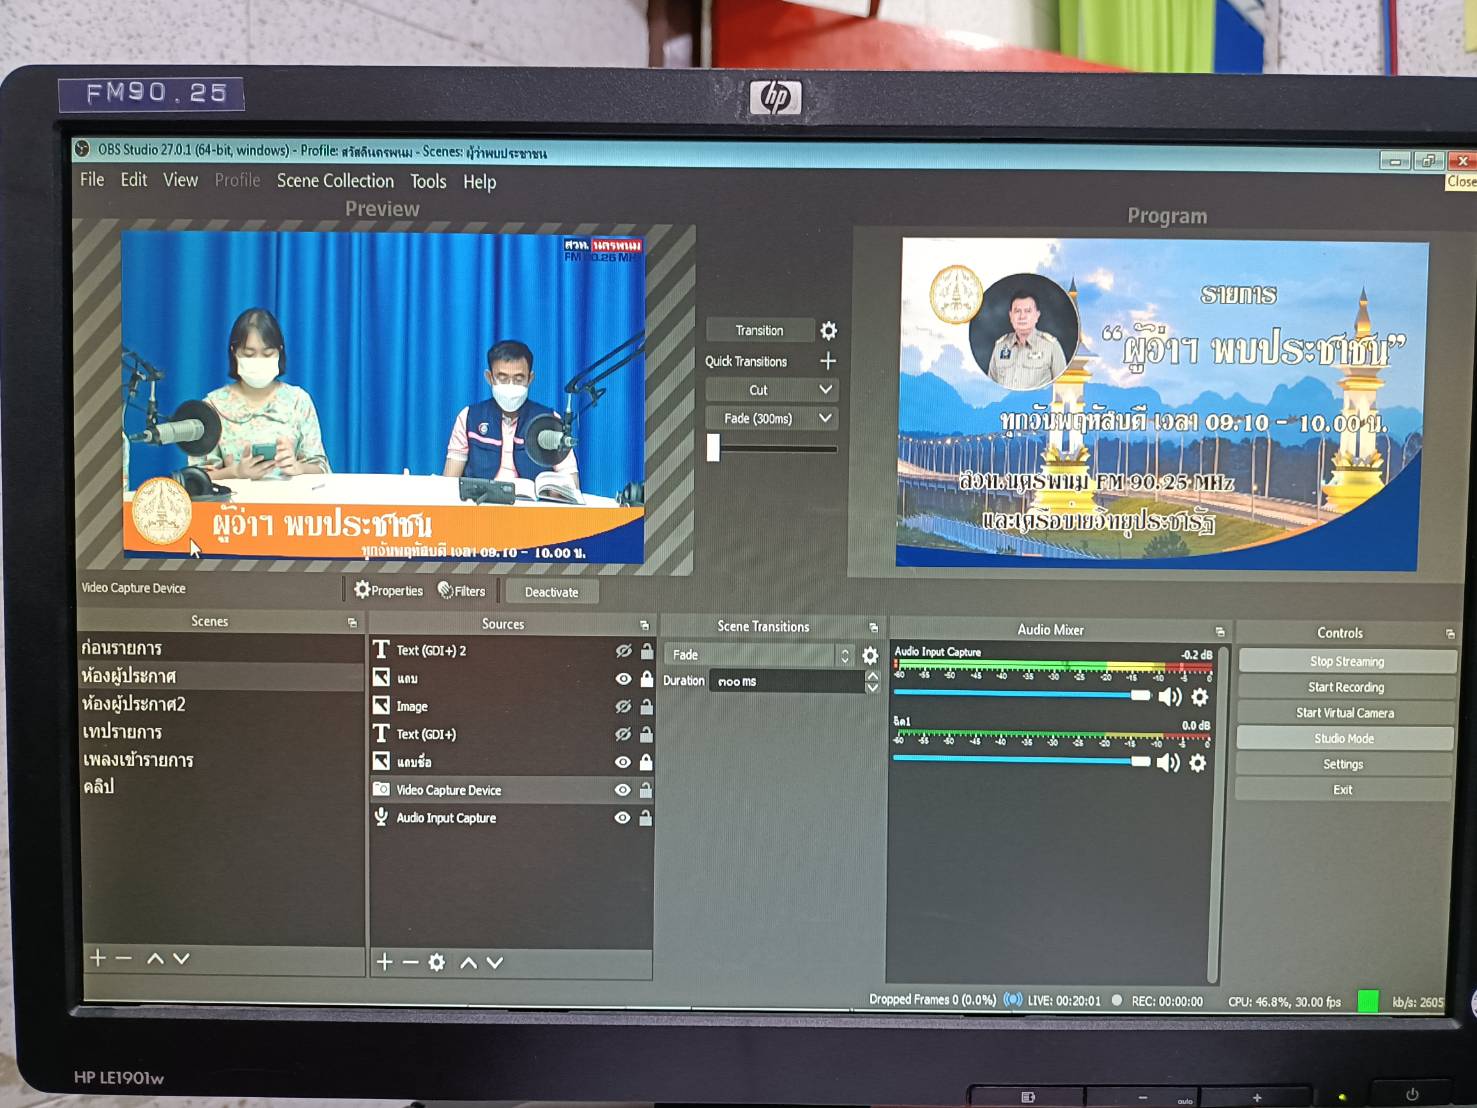This screenshot has height=1108, width=1477.
Task: Click Deactivate for the Video Capture Device
Action: (551, 592)
